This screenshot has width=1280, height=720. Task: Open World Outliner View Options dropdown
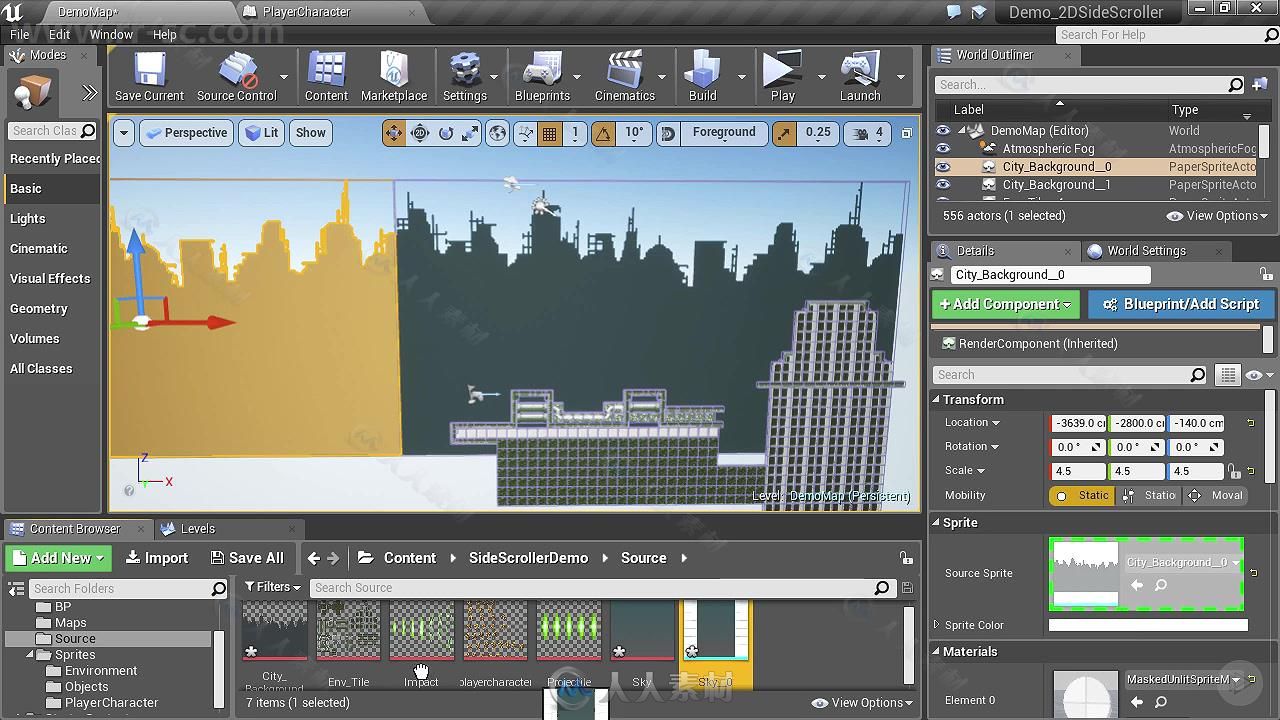pyautogui.click(x=1217, y=216)
